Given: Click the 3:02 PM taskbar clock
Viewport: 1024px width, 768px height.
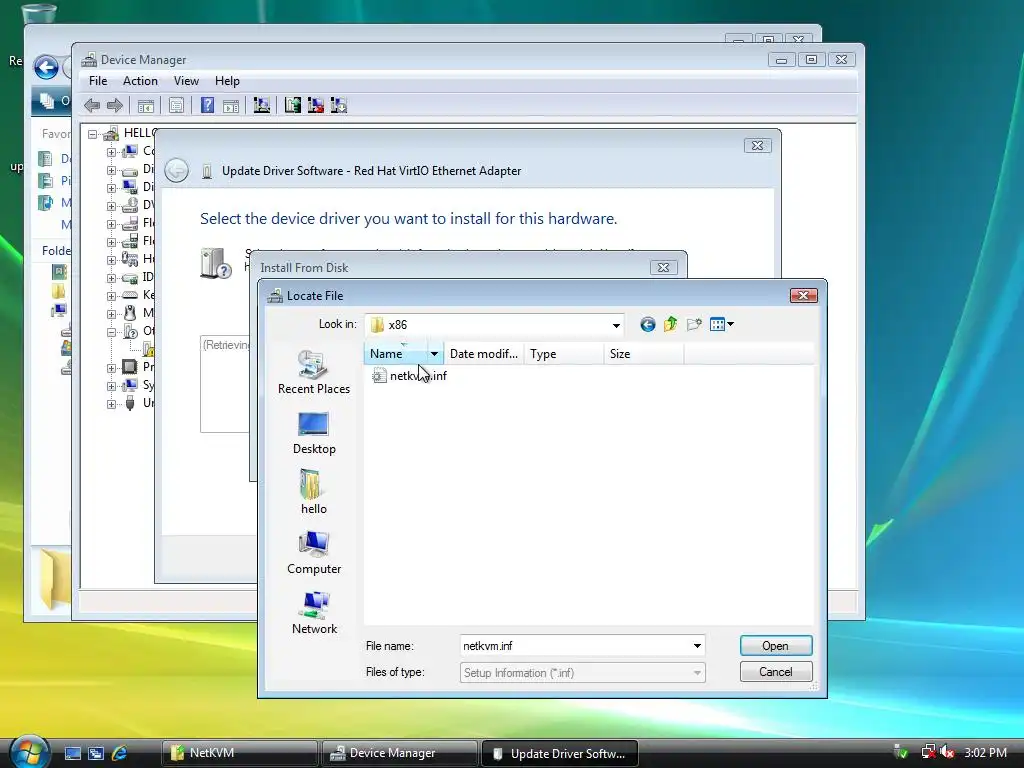Looking at the screenshot, I should [985, 752].
